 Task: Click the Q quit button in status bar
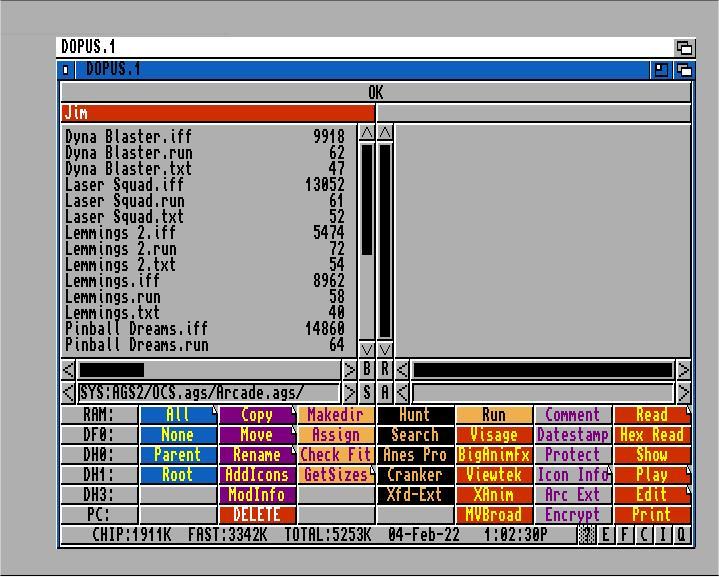[681, 535]
